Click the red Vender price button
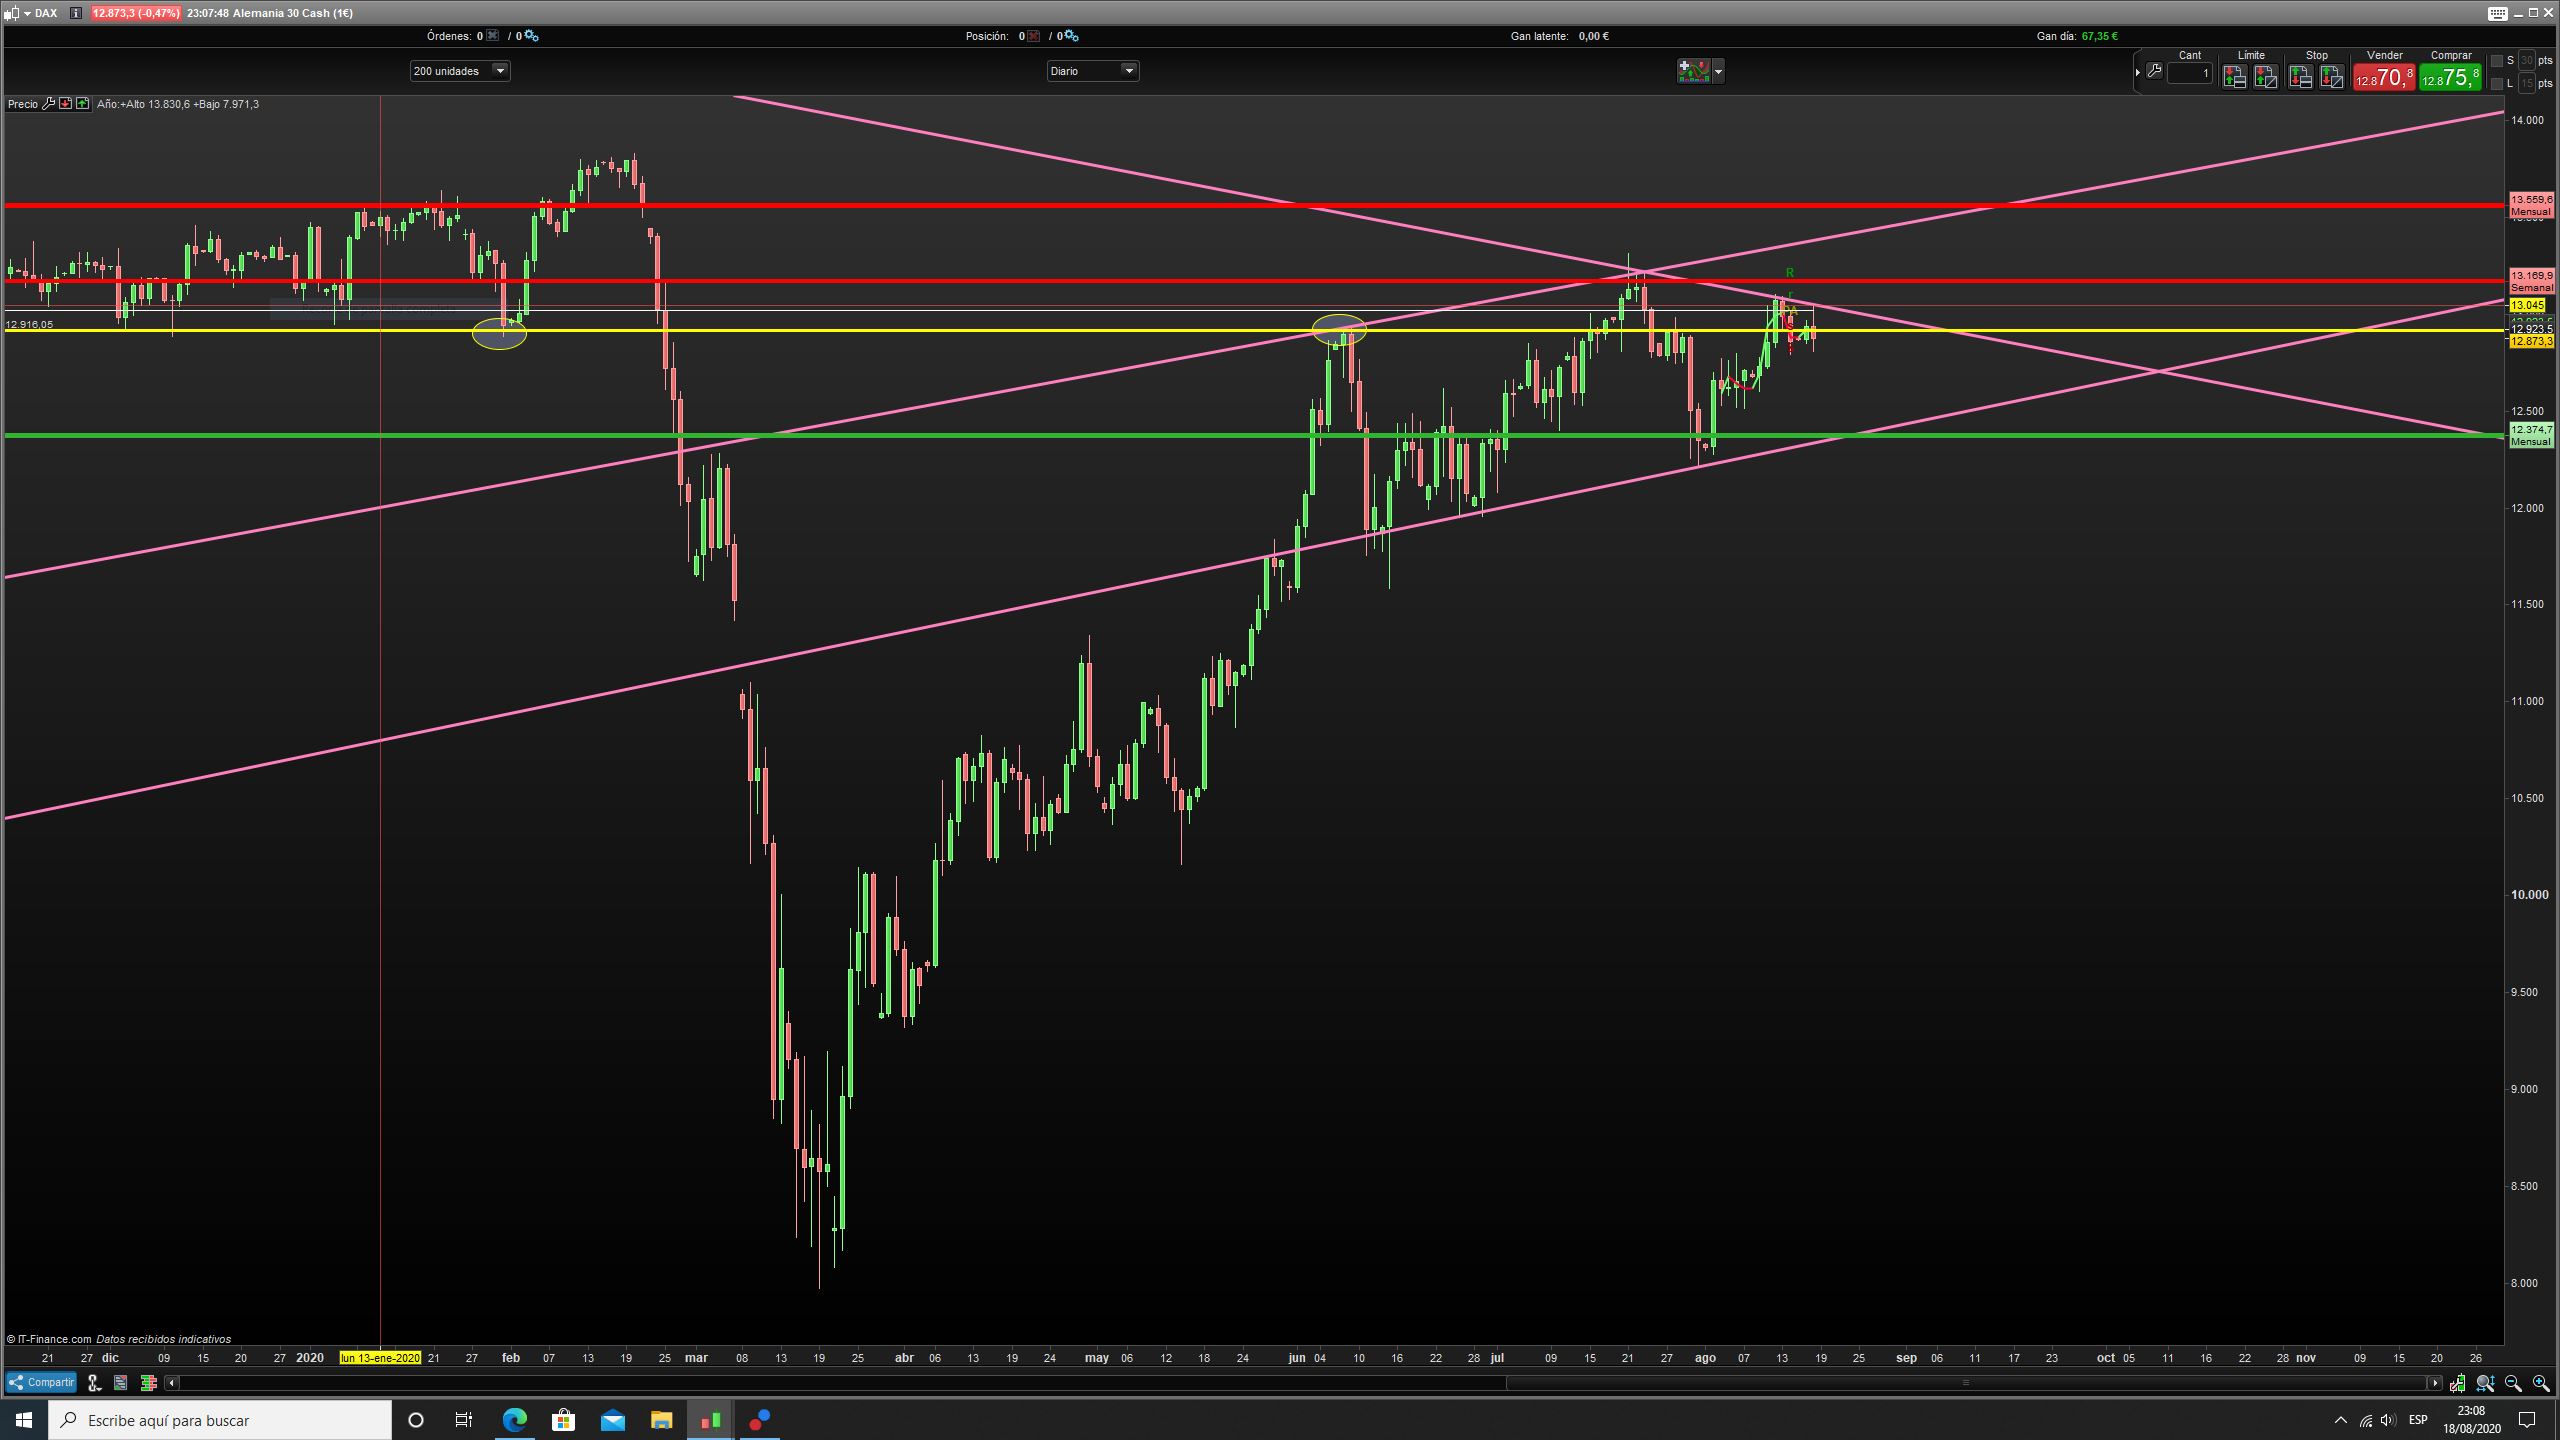The image size is (2560, 1440). (2383, 77)
